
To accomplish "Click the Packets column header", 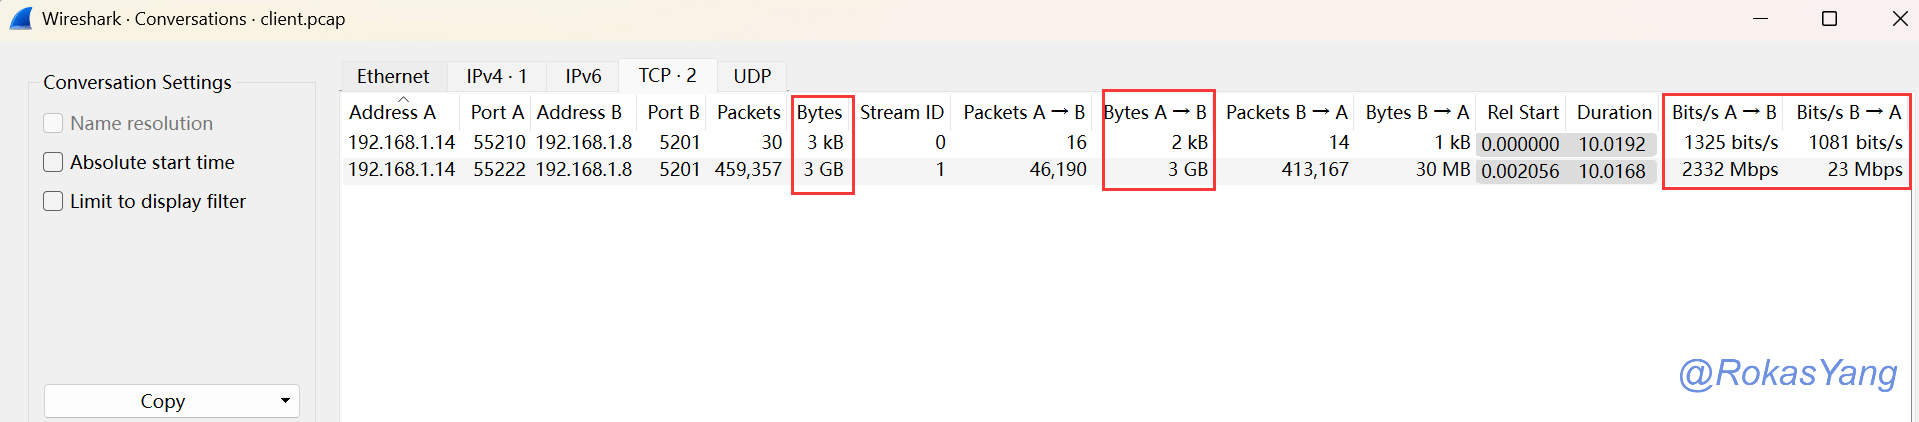I will click(x=748, y=112).
